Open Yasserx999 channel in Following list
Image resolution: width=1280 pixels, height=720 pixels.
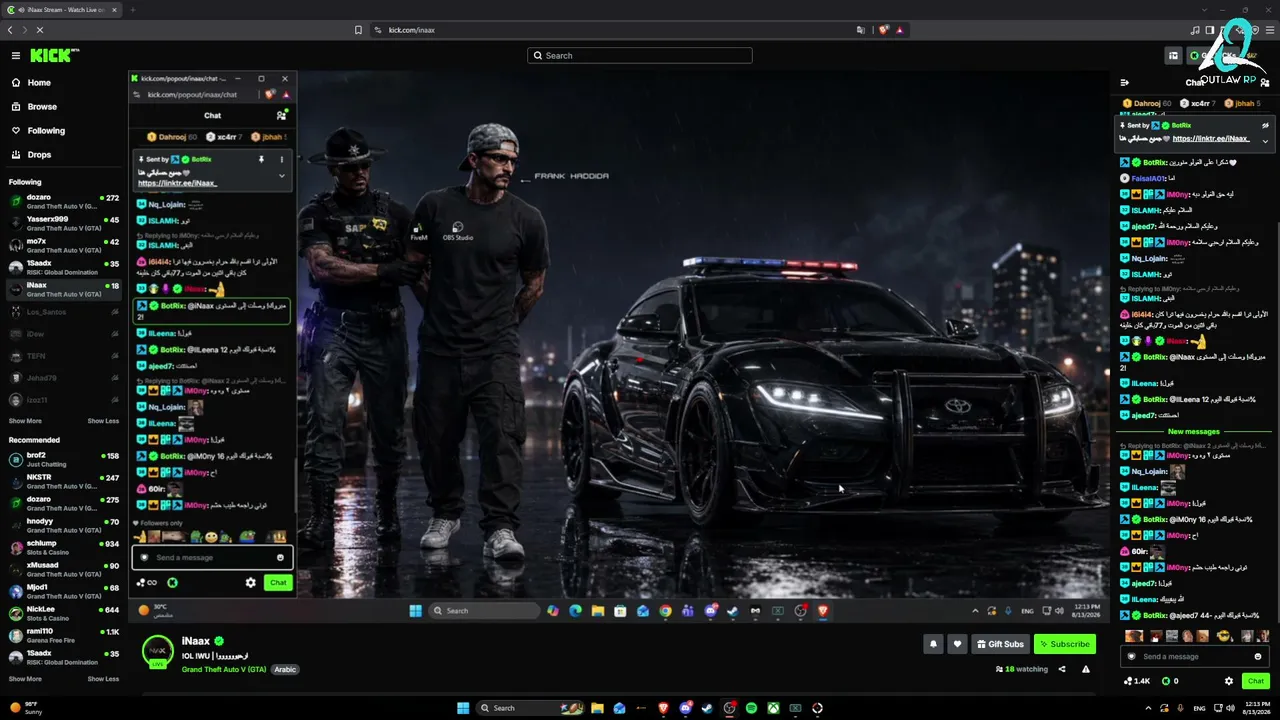click(x=63, y=223)
